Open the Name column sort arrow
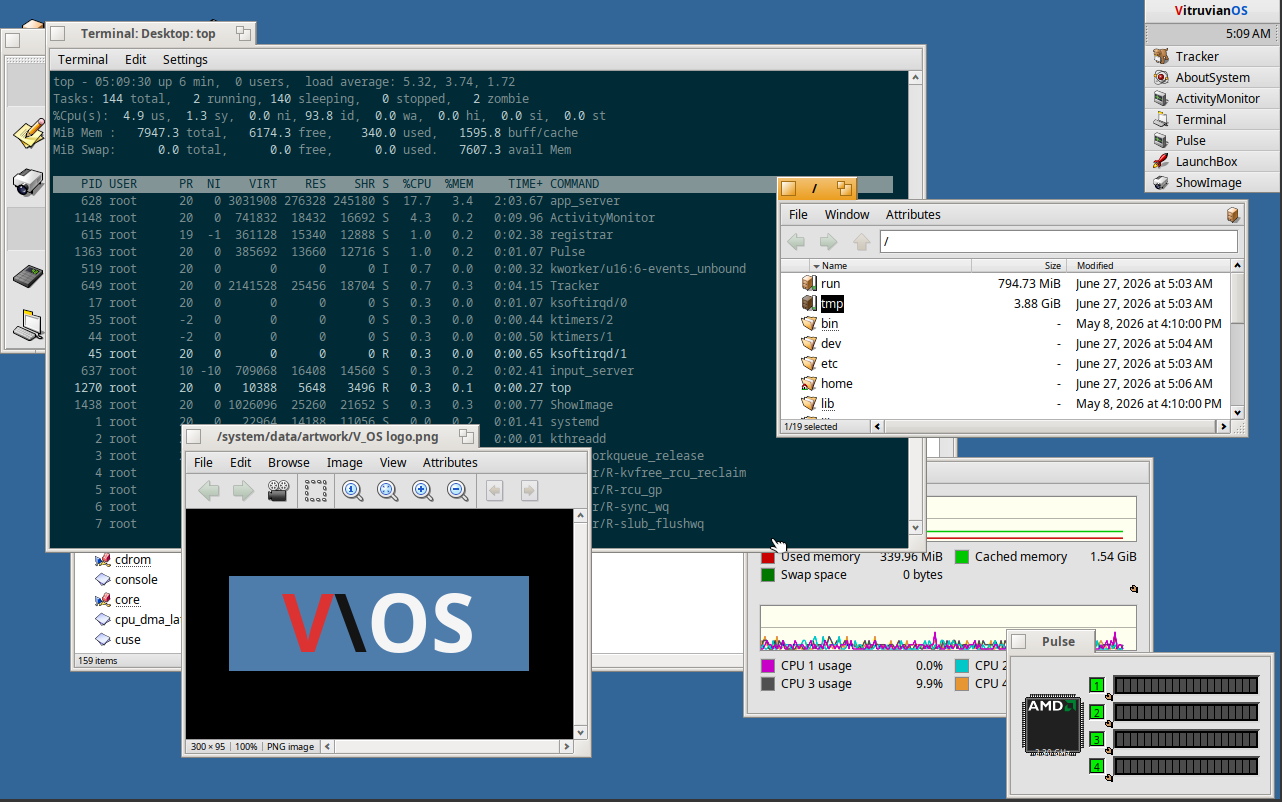The height and width of the screenshot is (802, 1282). point(816,266)
